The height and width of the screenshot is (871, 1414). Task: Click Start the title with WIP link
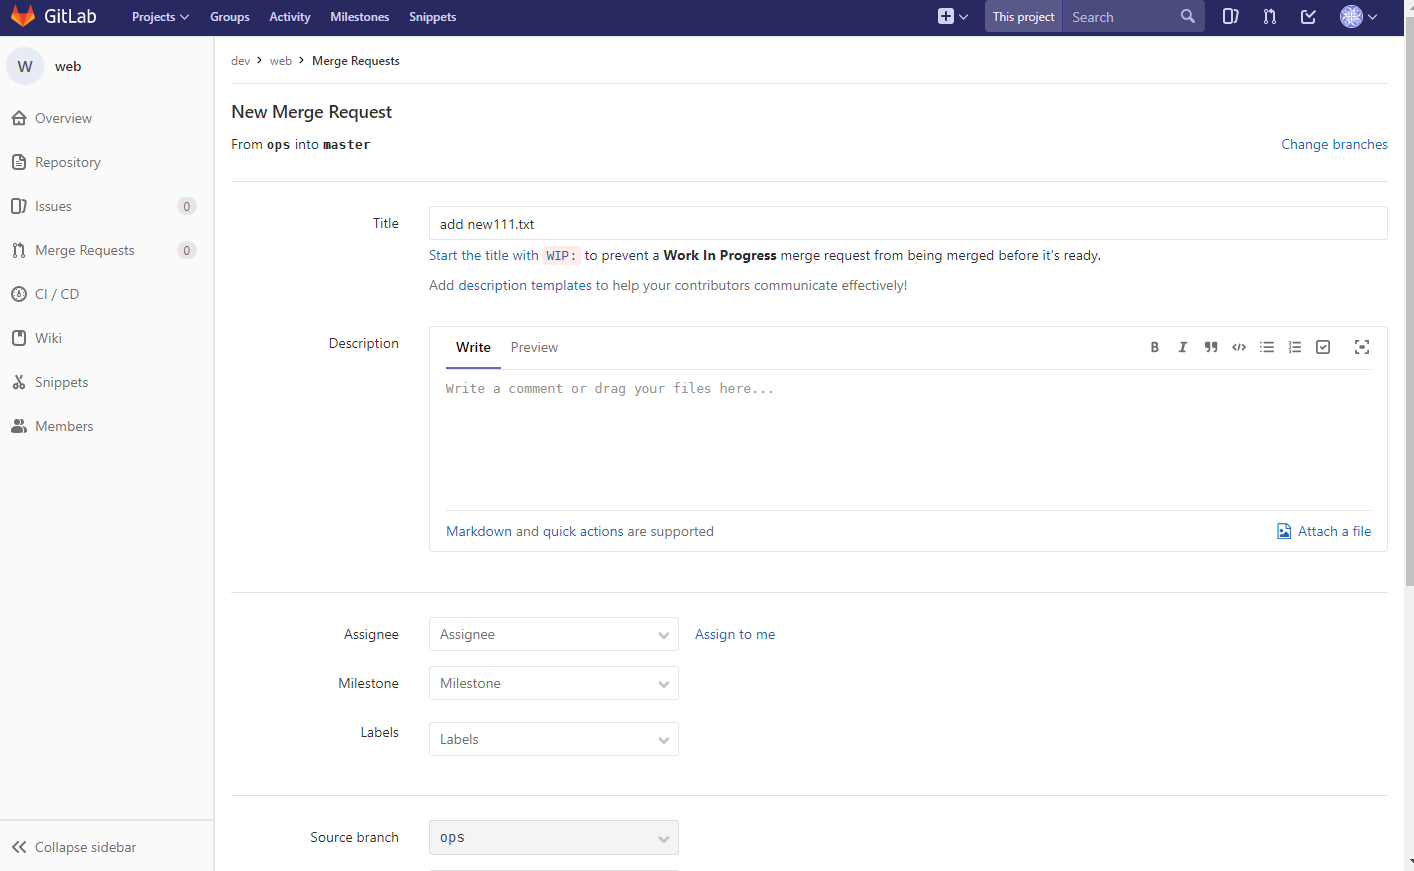[x=504, y=255]
